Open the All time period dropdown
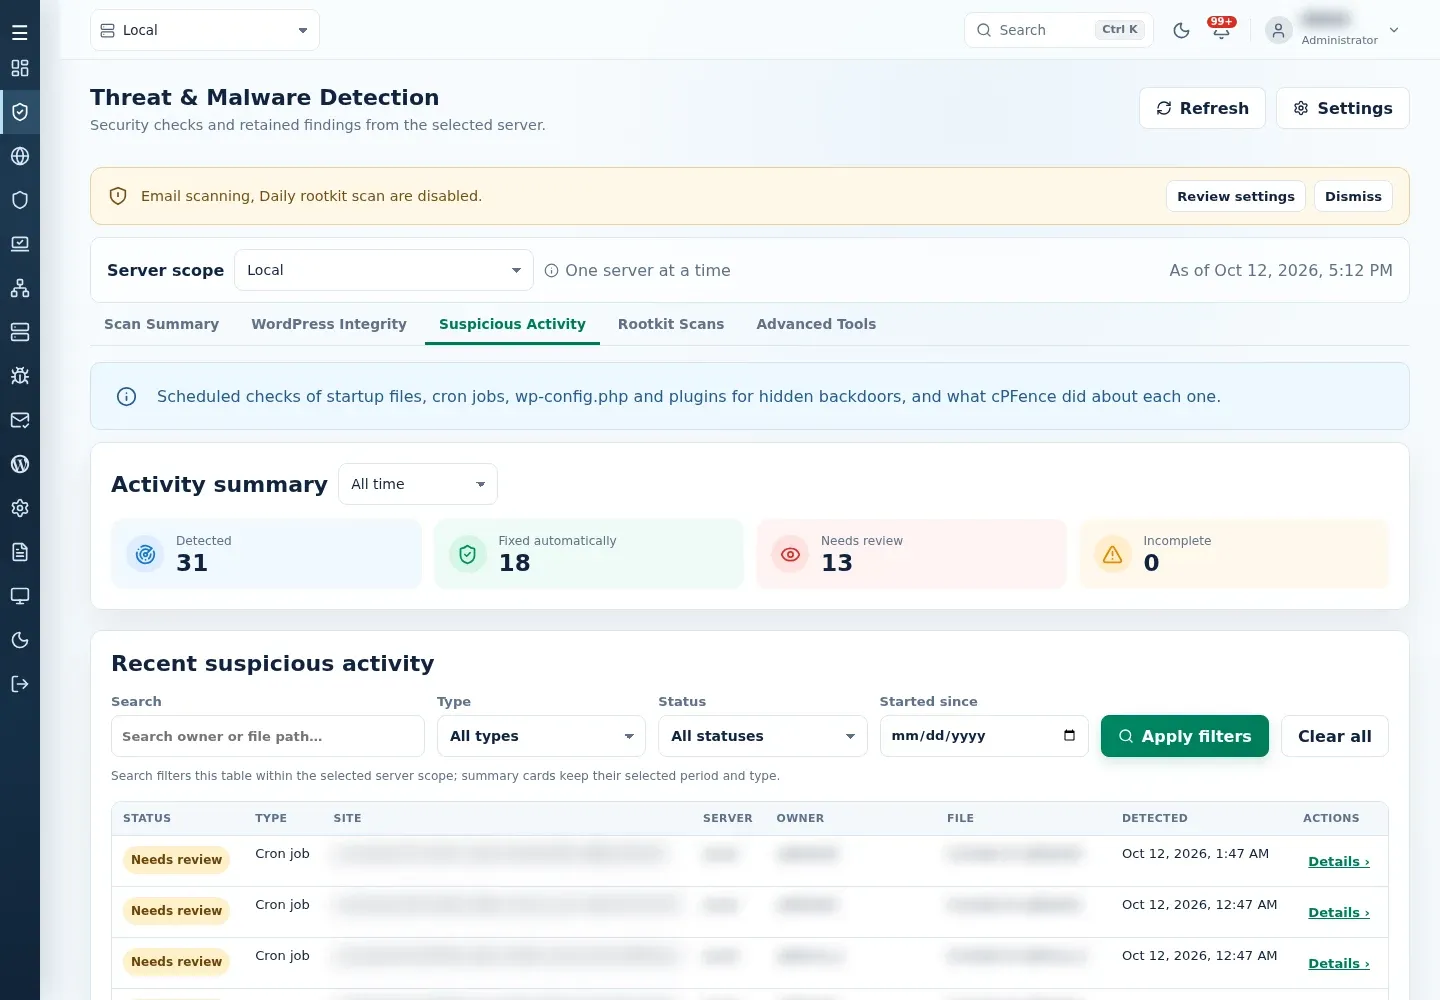 [418, 484]
